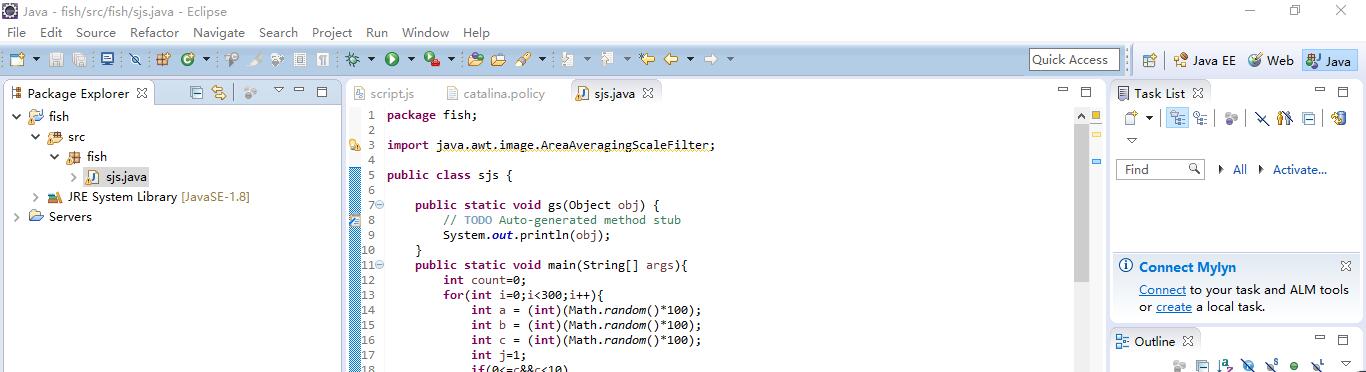Viewport: 1366px width, 372px height.
Task: Click the Save (floppy disk) icon
Action: tap(56, 60)
